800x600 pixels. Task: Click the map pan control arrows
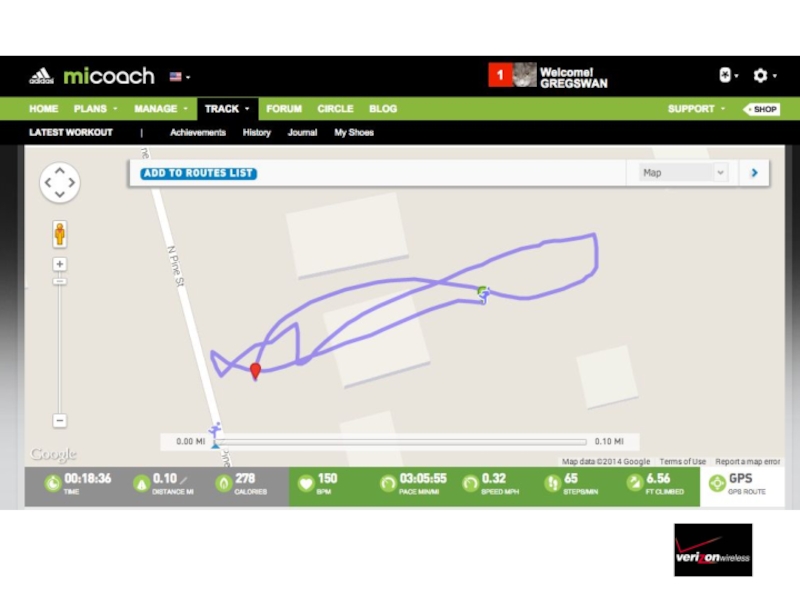60,182
